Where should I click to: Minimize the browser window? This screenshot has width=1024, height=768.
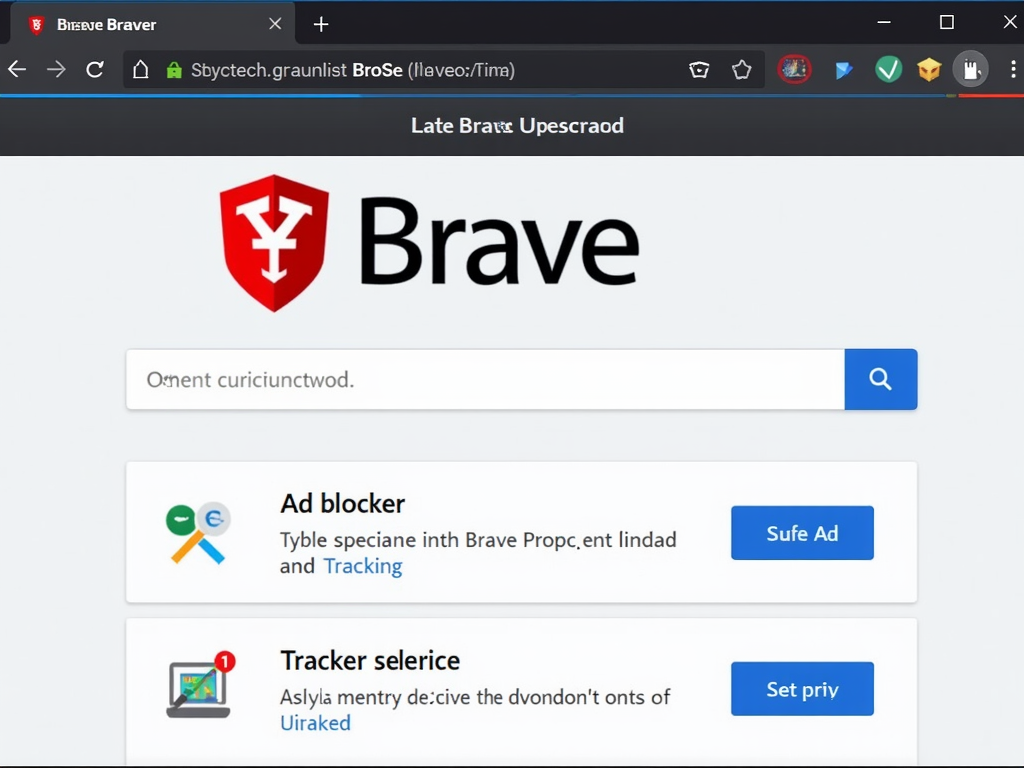884,22
